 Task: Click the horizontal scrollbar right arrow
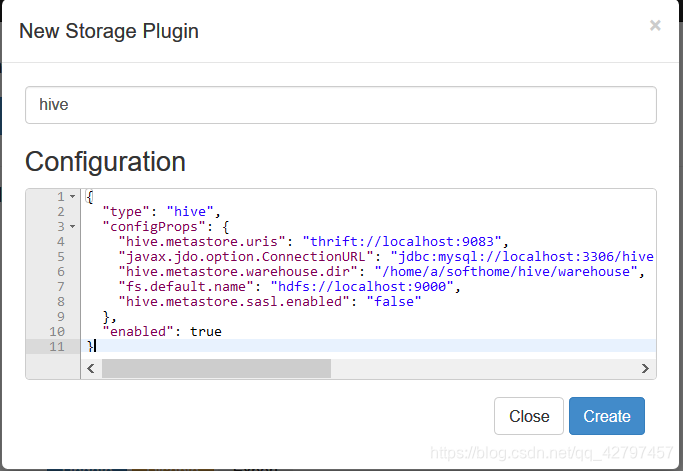(645, 369)
